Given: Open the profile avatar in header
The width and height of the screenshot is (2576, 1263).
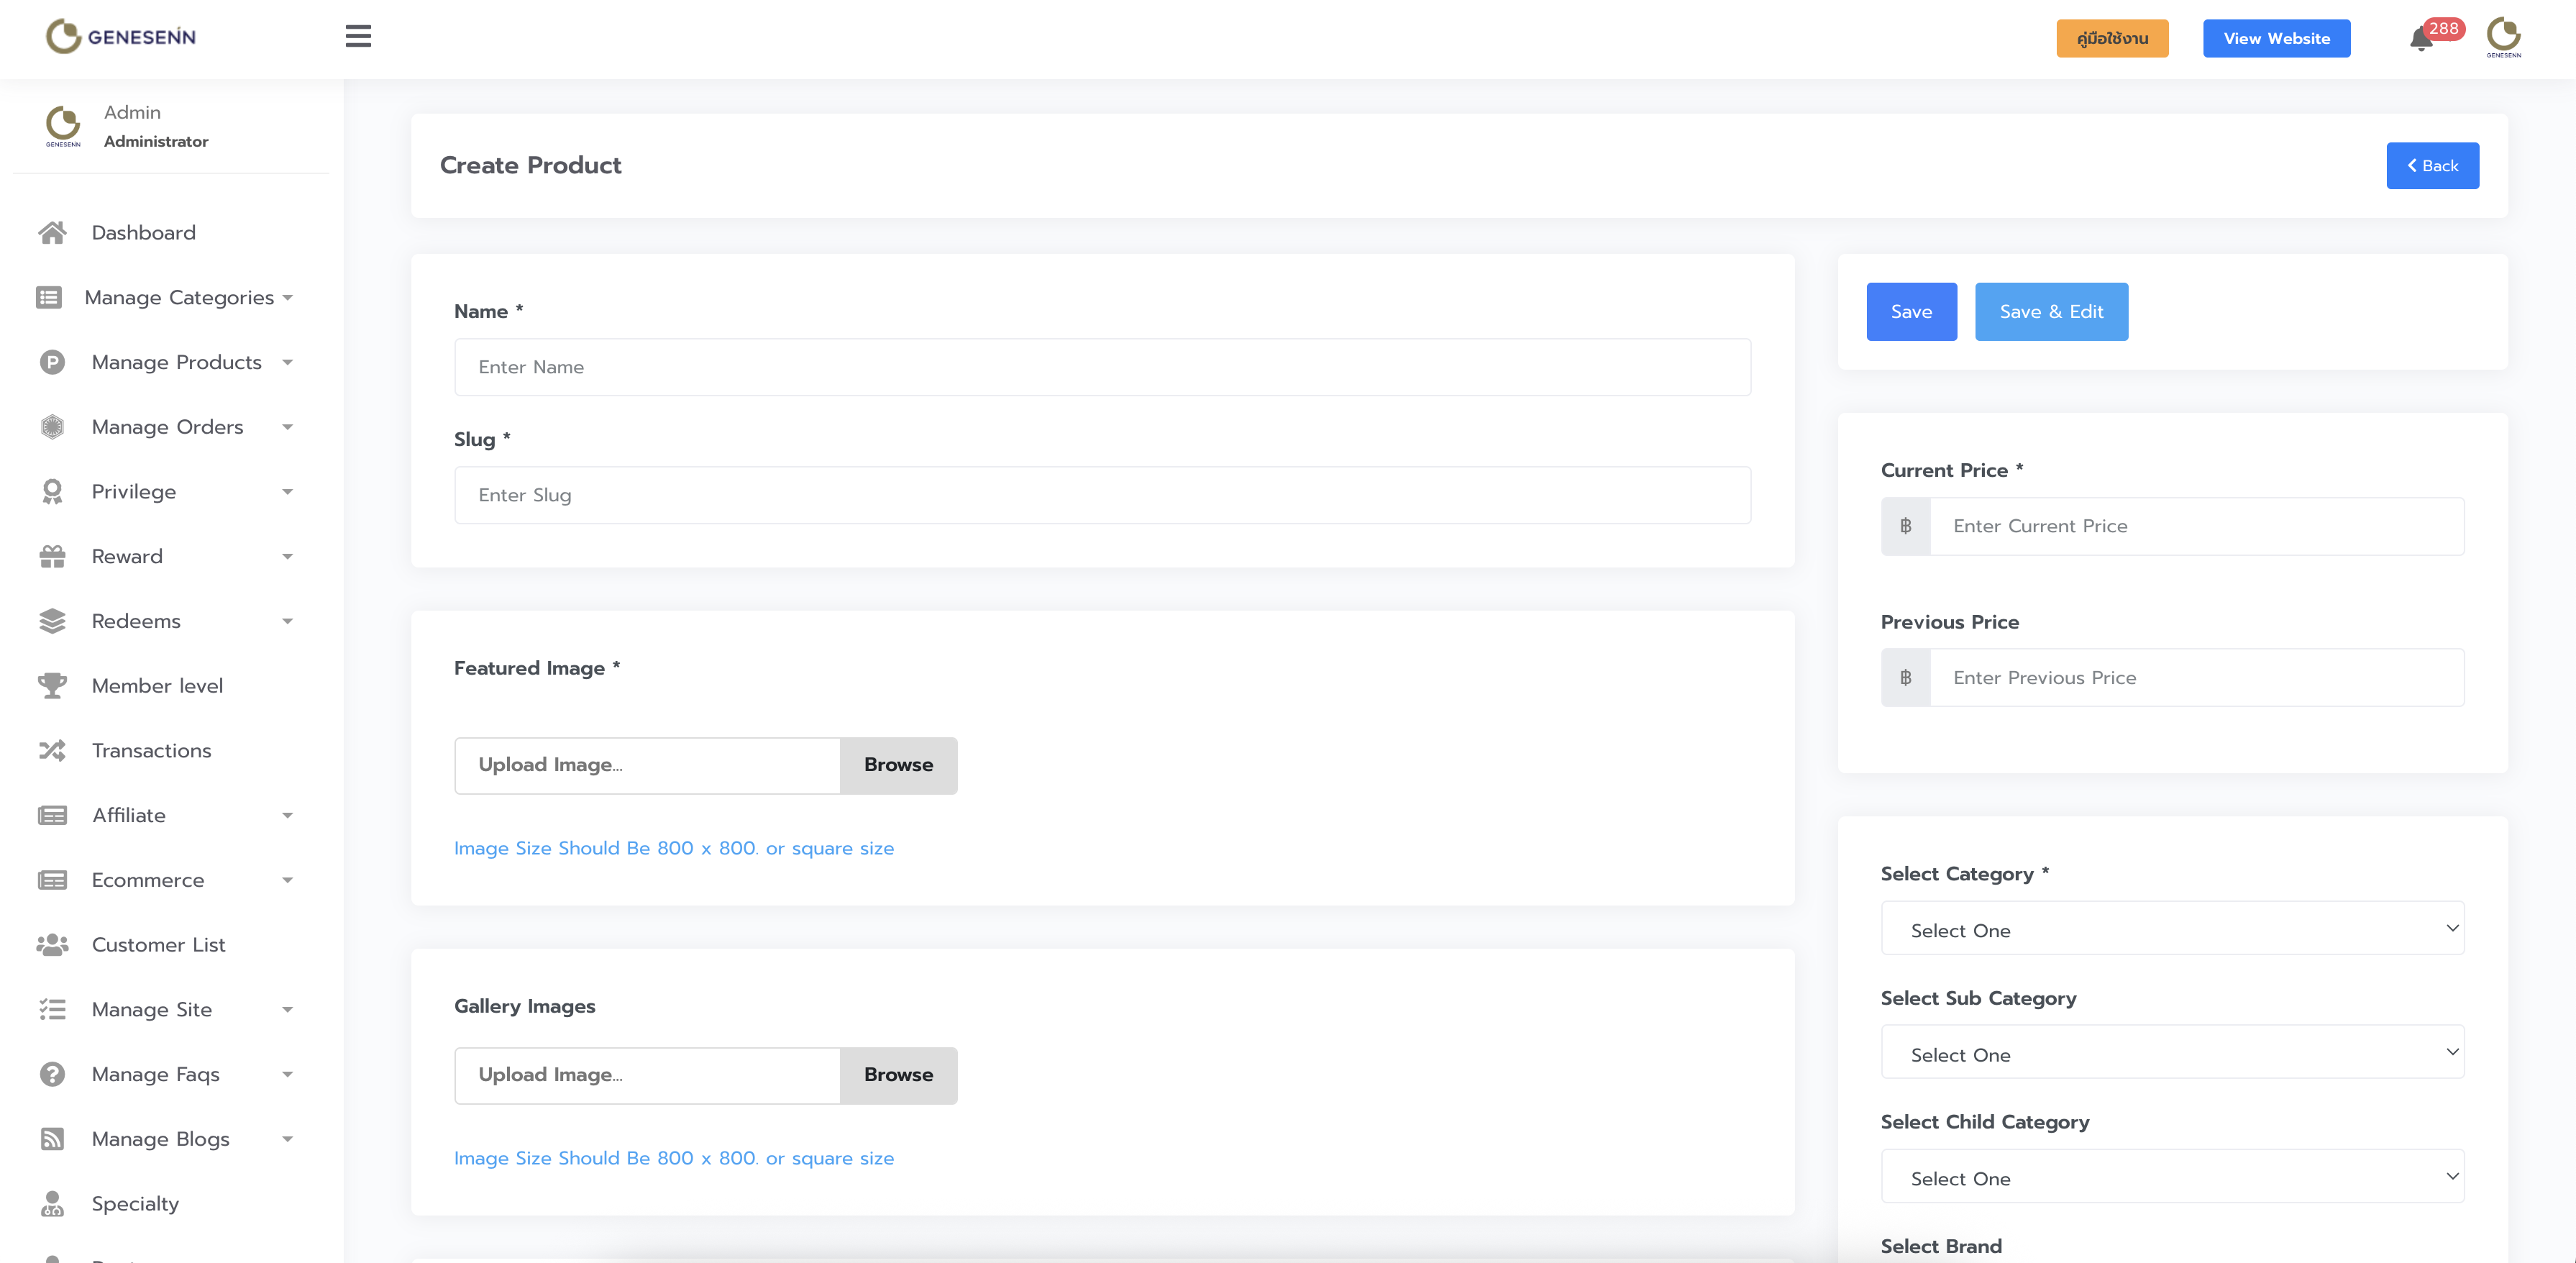Looking at the screenshot, I should (x=2504, y=37).
